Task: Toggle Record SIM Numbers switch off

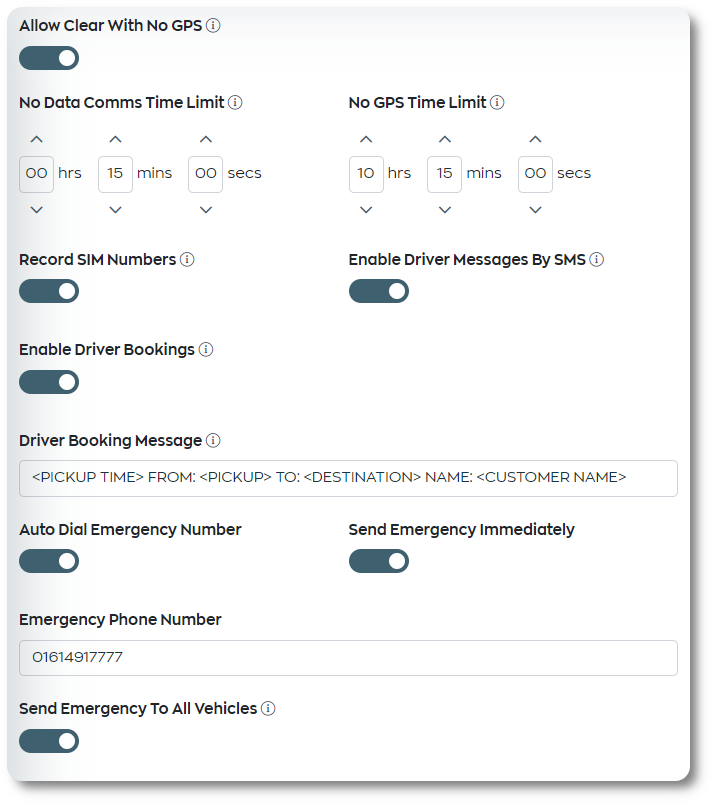Action: click(49, 291)
